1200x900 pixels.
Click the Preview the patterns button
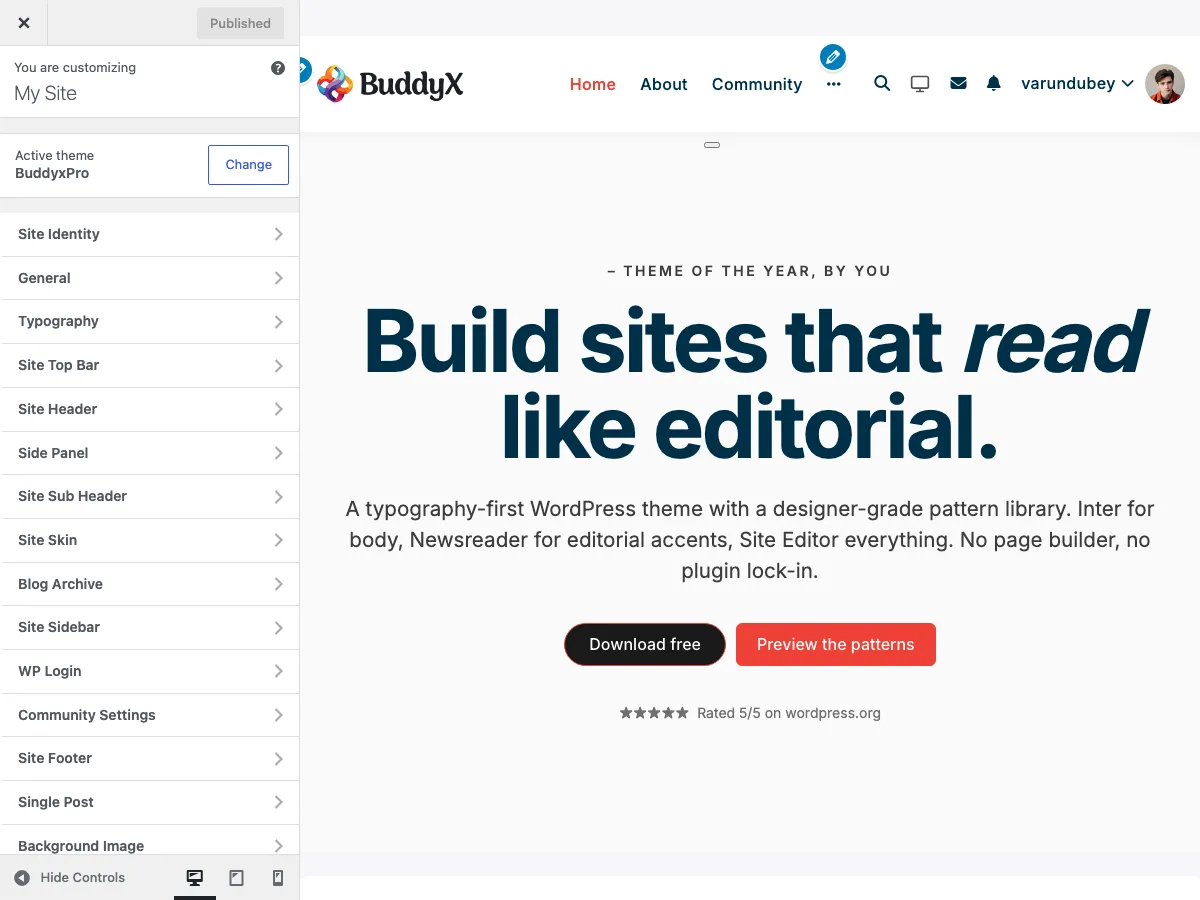click(836, 645)
